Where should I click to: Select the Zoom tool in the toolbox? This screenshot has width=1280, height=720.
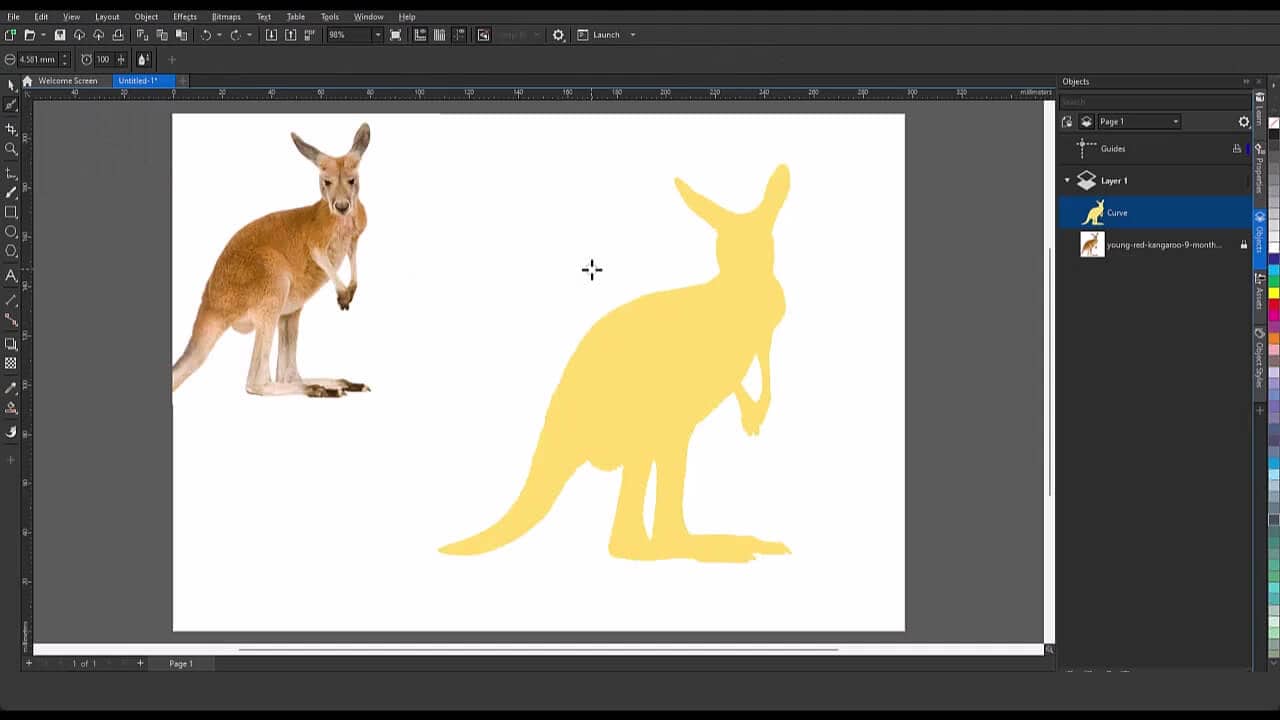pos(11,149)
